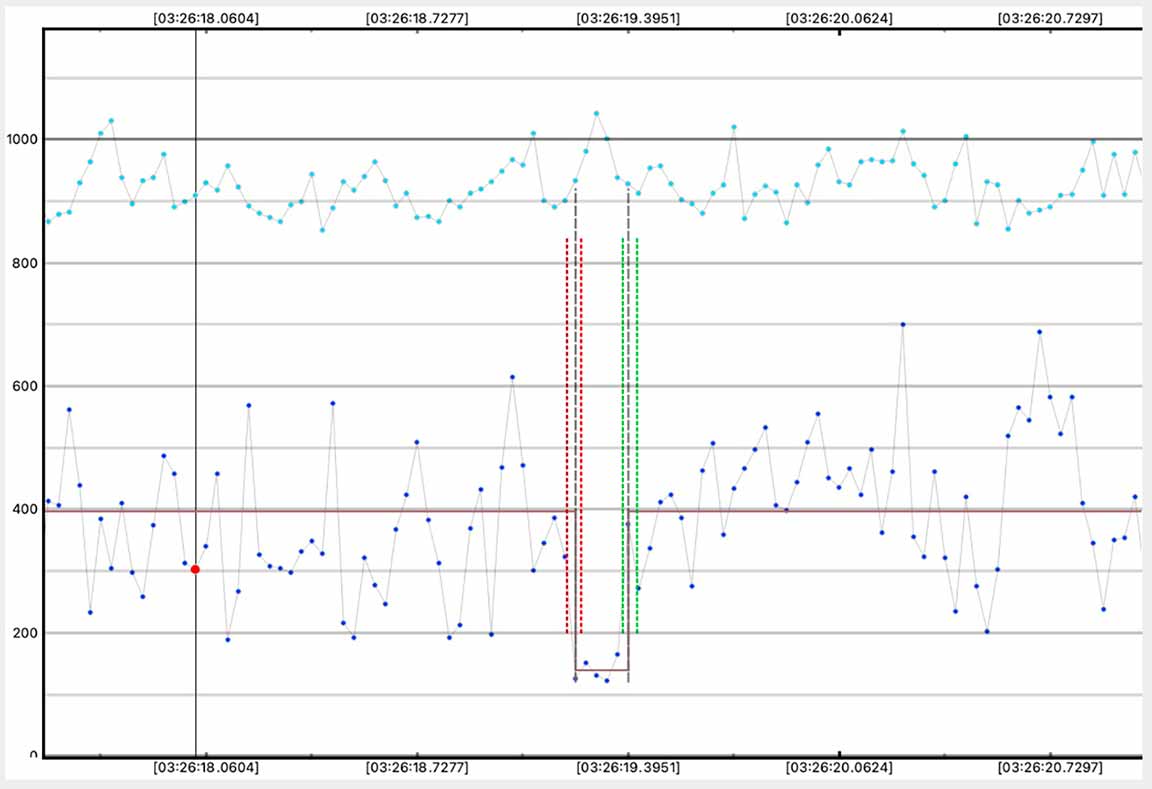Click the brown horizontal bracket line below 200
This screenshot has width=1152, height=789.
601,670
